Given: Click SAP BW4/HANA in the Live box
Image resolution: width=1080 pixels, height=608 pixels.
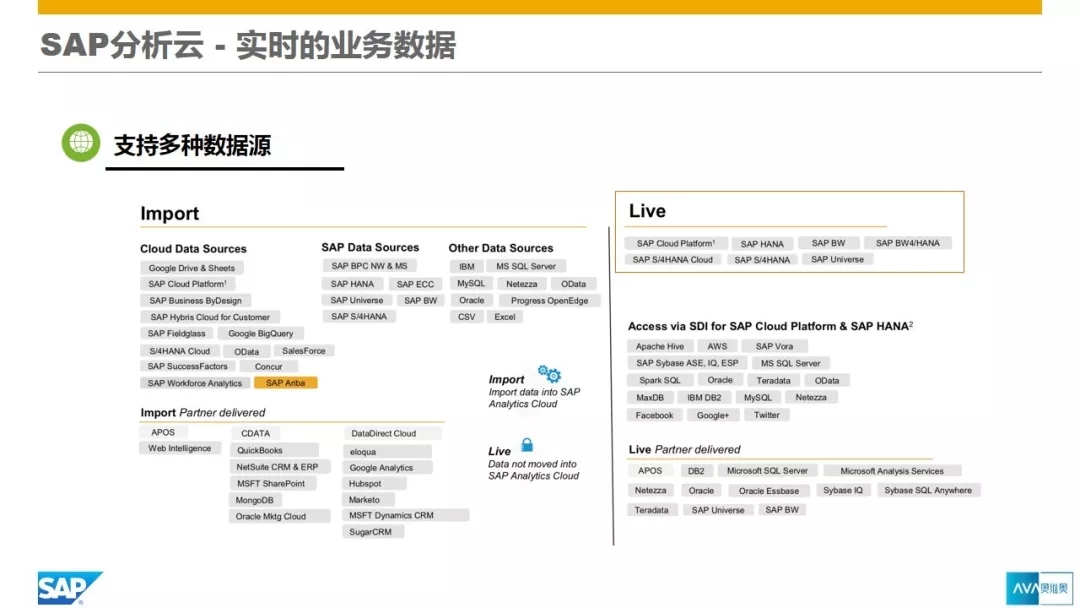Looking at the screenshot, I should pyautogui.click(x=908, y=243).
